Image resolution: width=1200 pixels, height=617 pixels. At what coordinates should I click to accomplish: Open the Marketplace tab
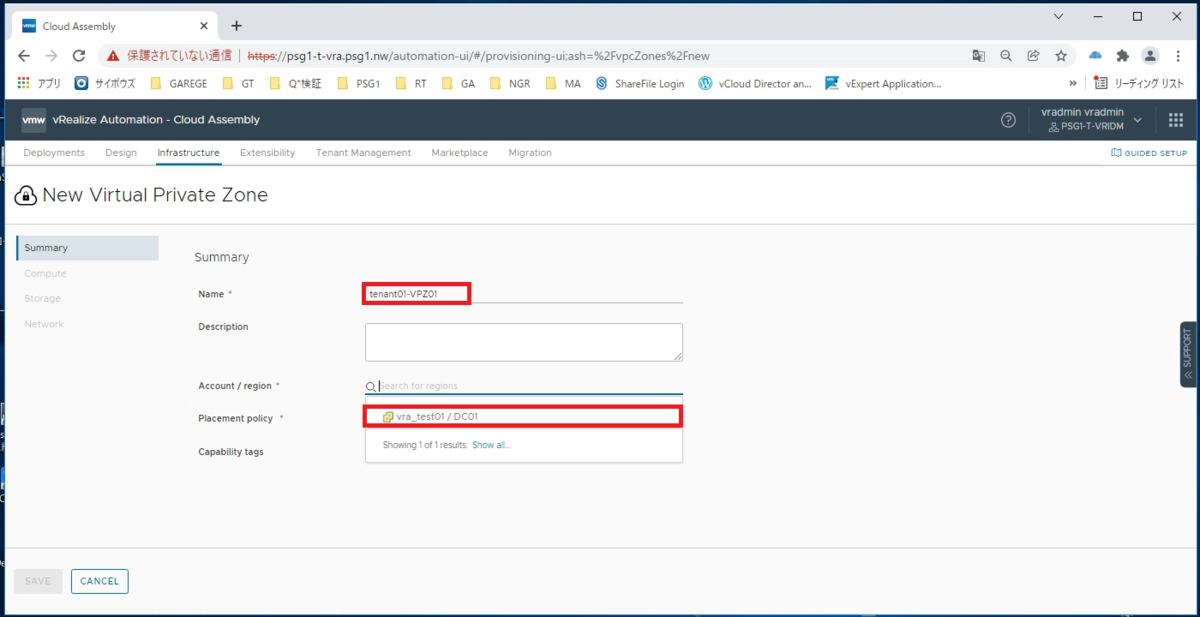click(460, 153)
